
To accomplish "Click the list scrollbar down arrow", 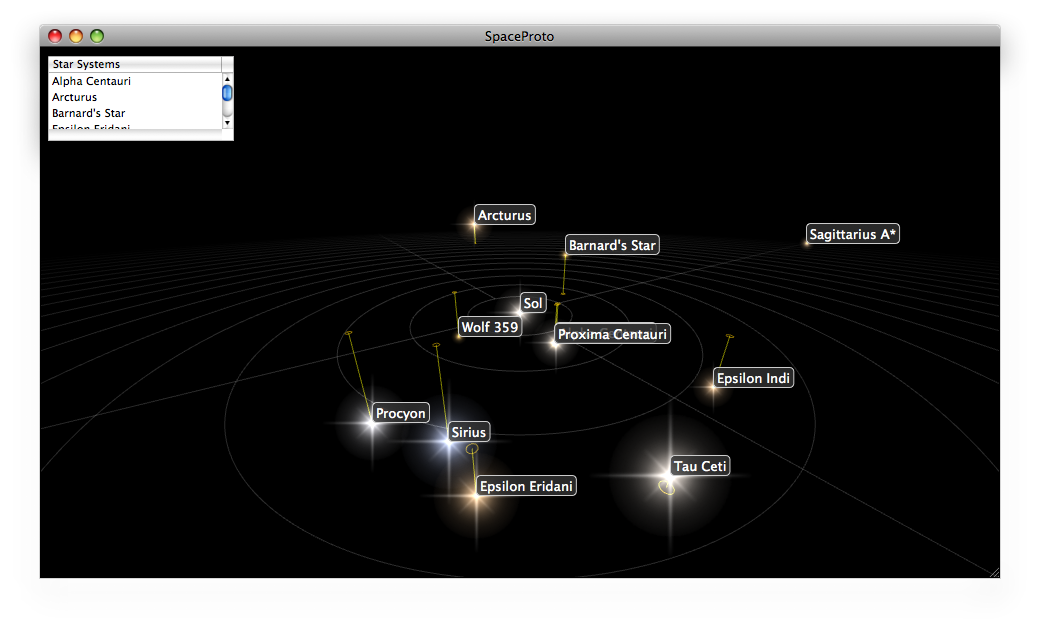I will pos(228,123).
